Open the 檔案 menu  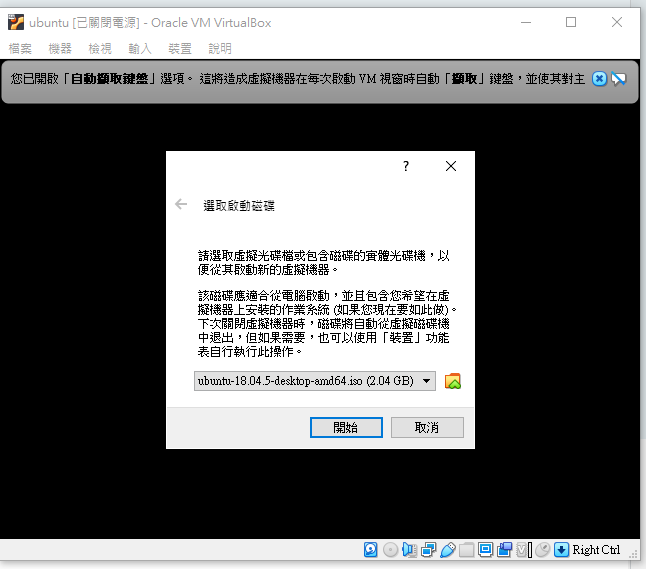click(x=20, y=49)
